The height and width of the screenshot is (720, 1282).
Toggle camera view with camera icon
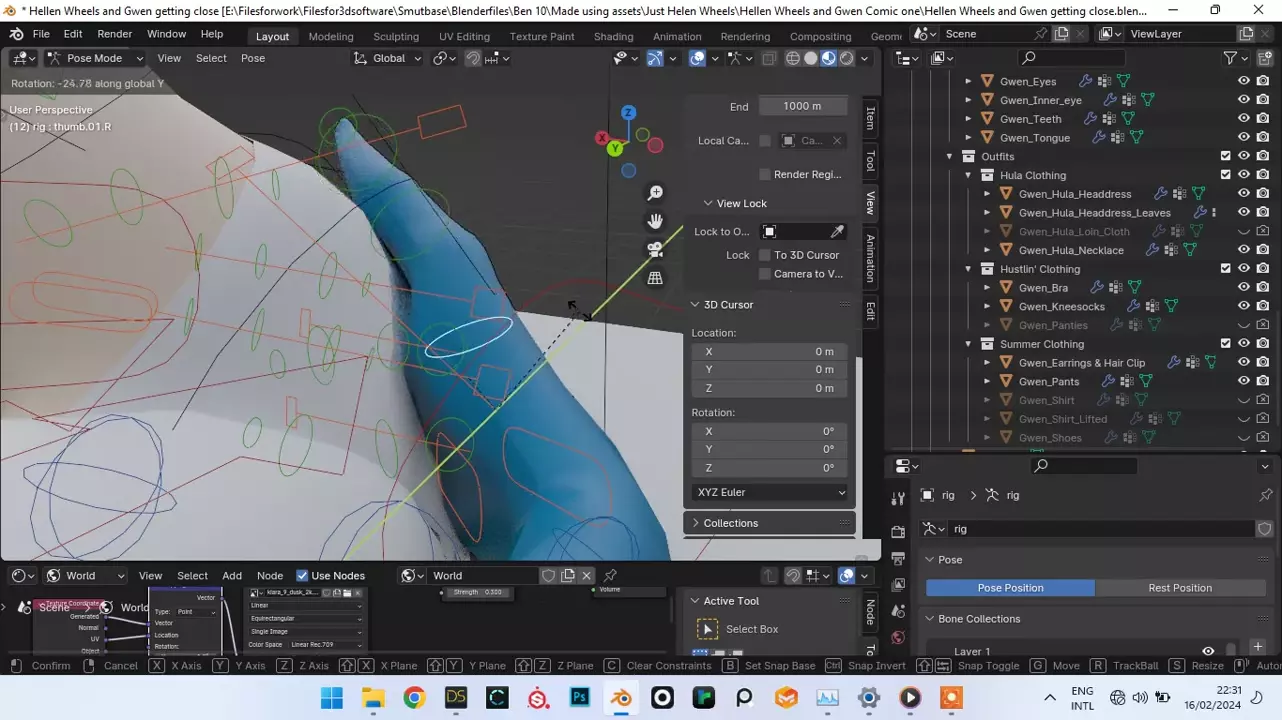[655, 250]
